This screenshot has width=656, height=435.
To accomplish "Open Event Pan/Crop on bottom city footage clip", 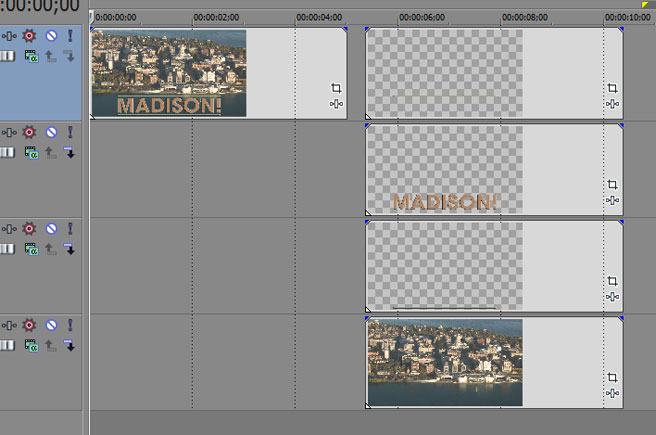I will [x=612, y=377].
